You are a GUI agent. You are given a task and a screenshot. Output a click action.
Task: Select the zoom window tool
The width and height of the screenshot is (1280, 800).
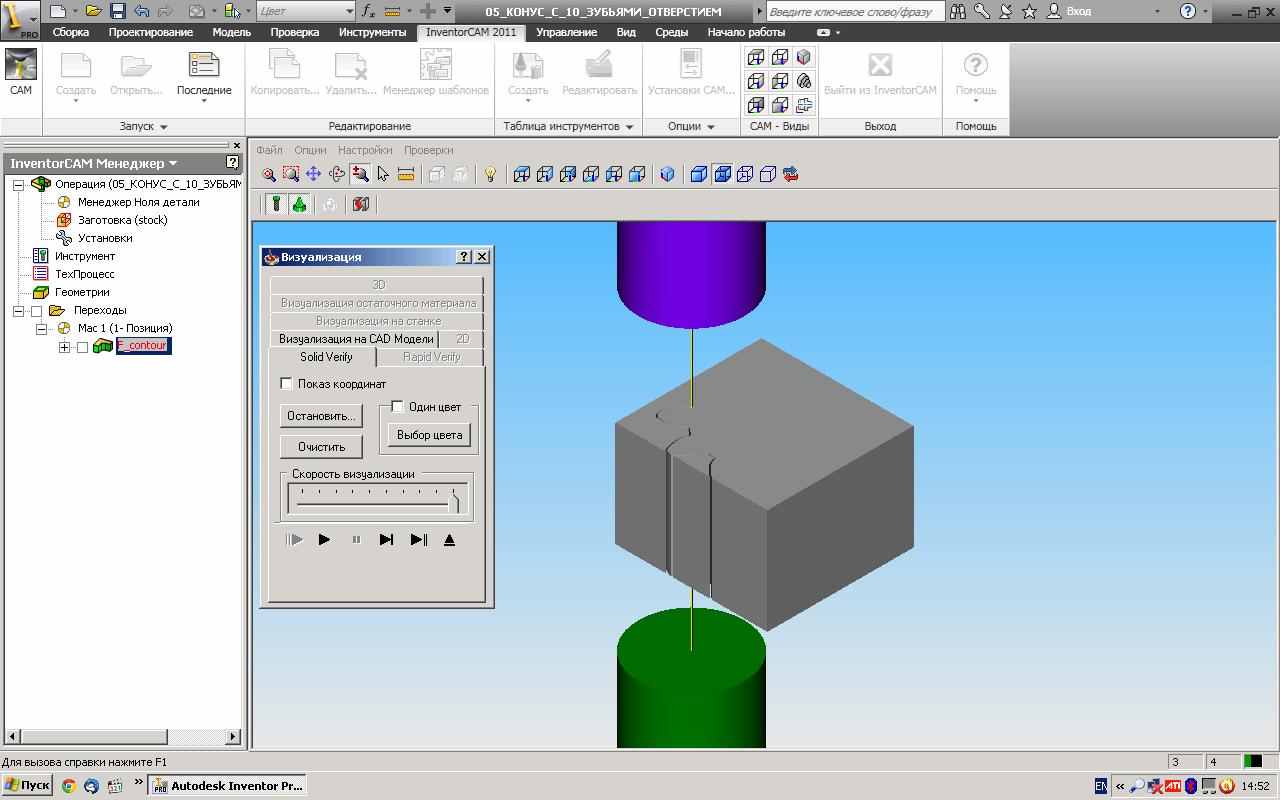click(291, 174)
